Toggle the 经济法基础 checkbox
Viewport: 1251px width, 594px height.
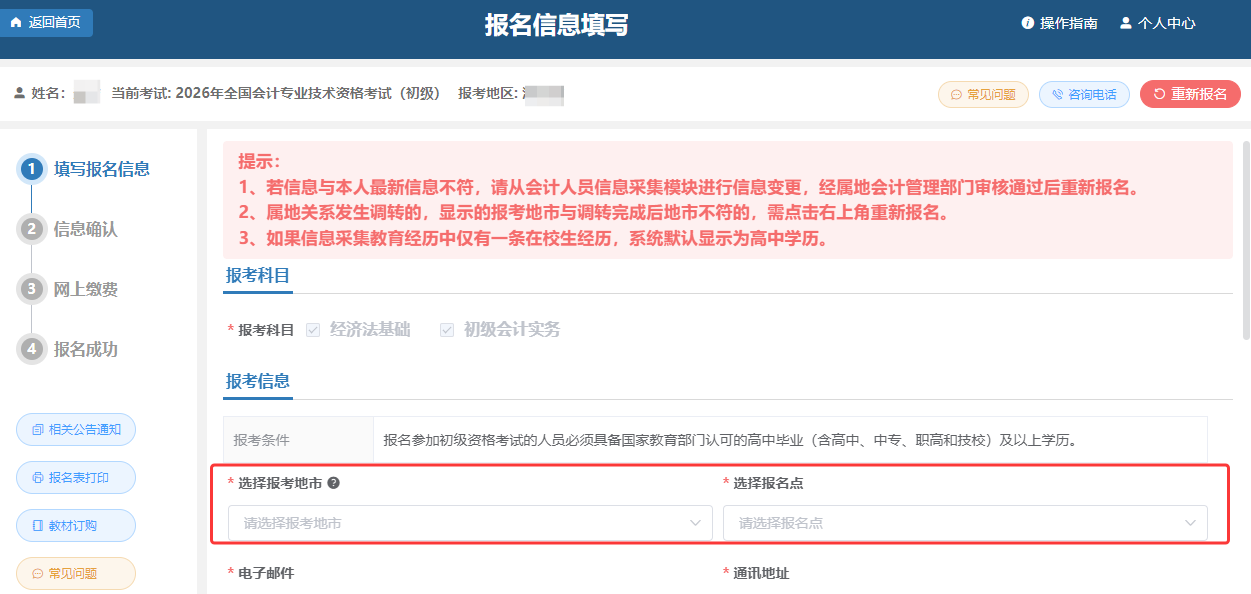(313, 330)
